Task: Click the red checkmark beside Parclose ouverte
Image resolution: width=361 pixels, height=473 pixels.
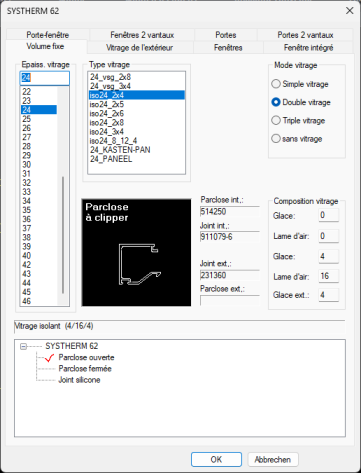Action: coord(49,358)
